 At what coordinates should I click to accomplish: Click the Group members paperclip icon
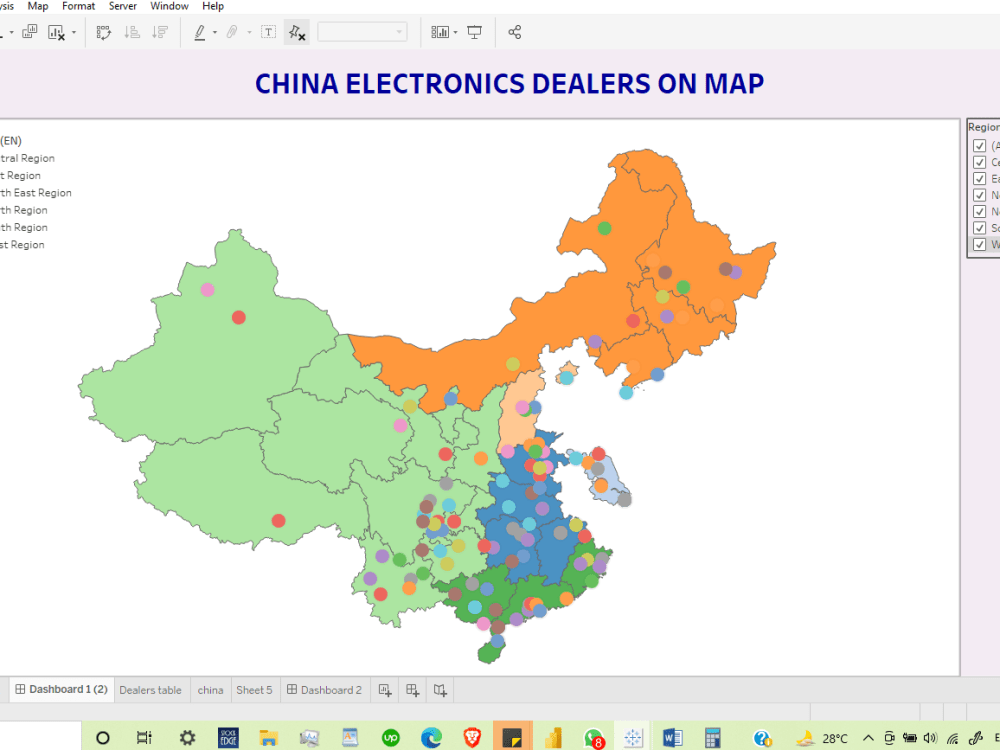[232, 32]
